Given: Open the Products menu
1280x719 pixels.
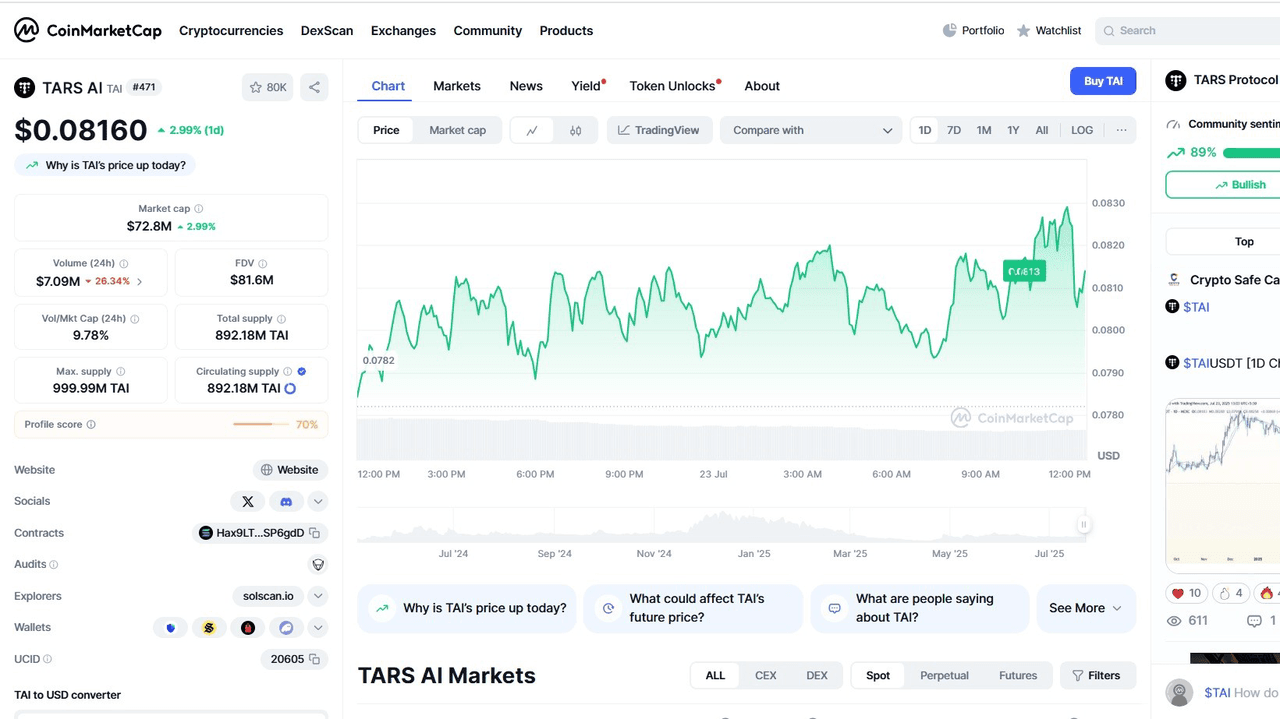Looking at the screenshot, I should tap(566, 31).
